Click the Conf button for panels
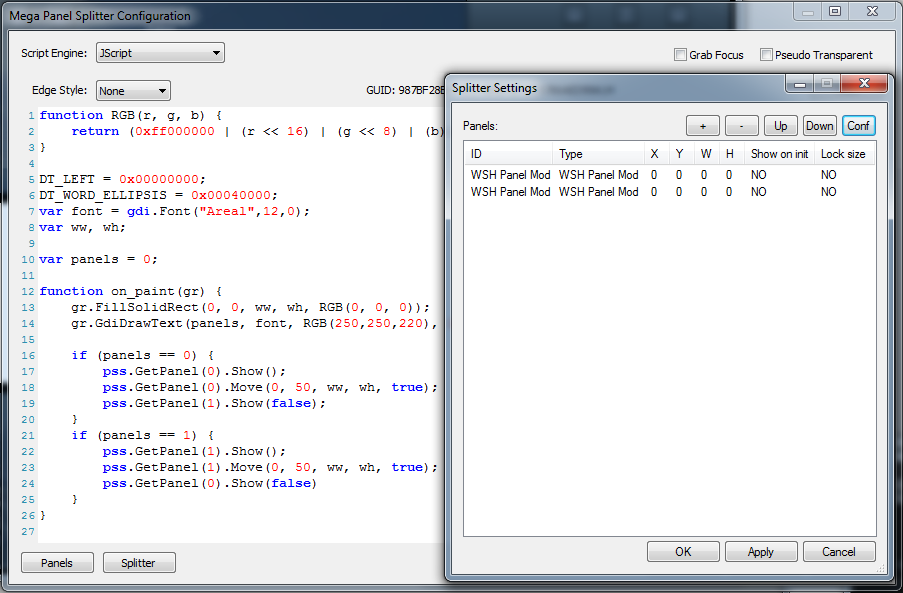The height and width of the screenshot is (593, 903). [858, 126]
